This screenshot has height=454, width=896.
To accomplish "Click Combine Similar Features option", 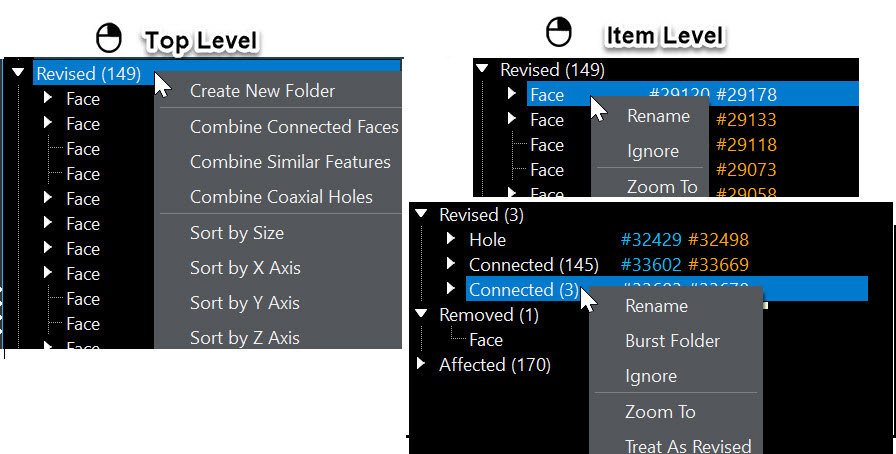I will 290,162.
